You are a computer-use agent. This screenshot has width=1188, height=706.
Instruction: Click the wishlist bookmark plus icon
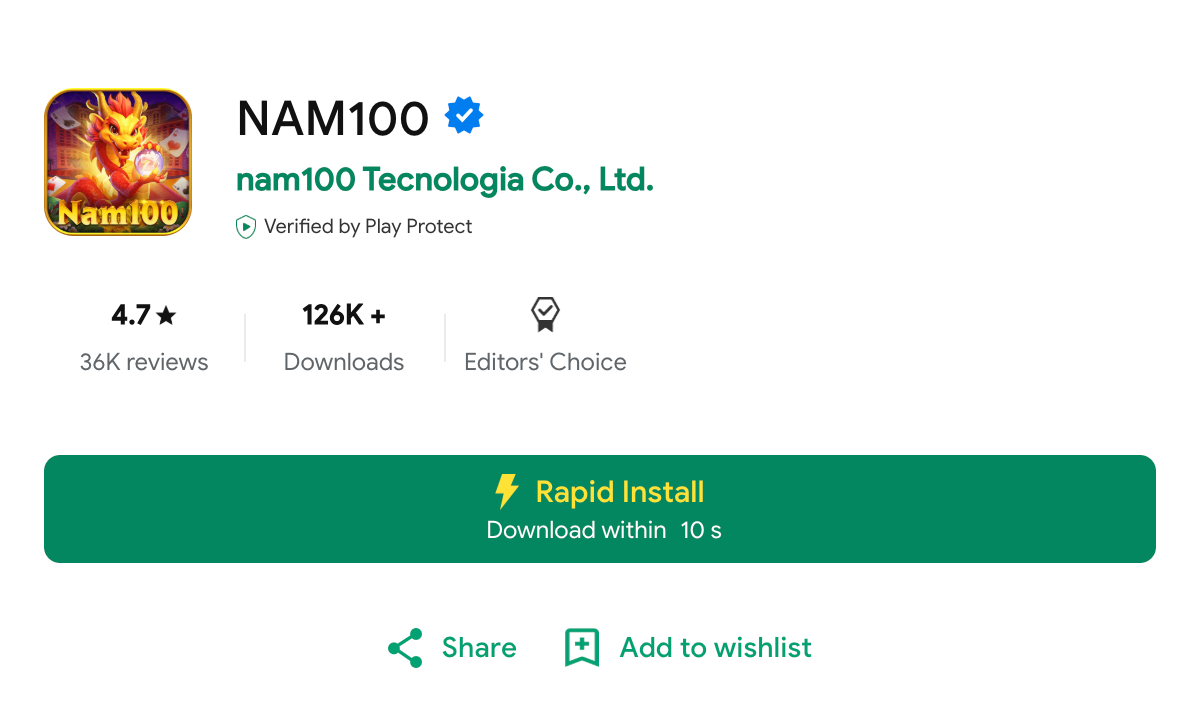pyautogui.click(x=582, y=648)
